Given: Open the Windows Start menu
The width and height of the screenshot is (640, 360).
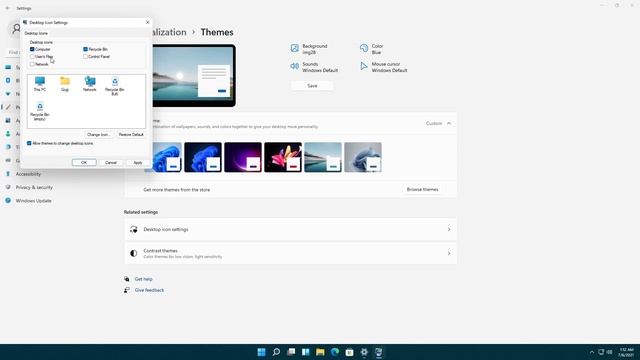Looking at the screenshot, I should click(262, 352).
